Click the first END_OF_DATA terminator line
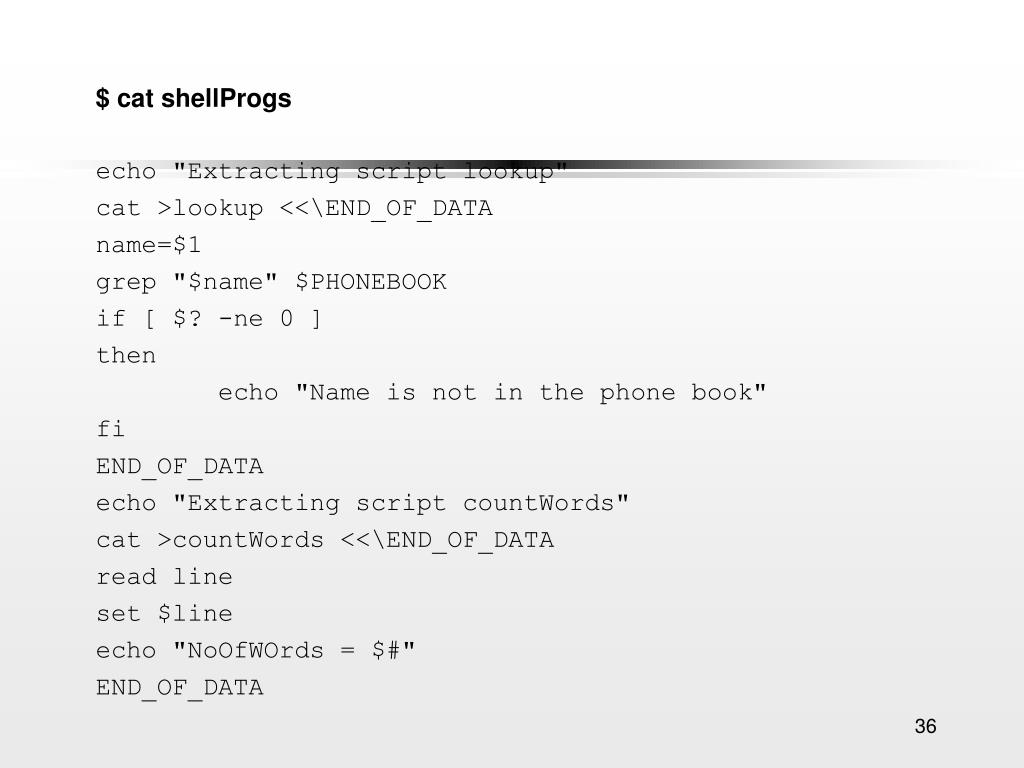This screenshot has height=768, width=1024. pos(180,467)
